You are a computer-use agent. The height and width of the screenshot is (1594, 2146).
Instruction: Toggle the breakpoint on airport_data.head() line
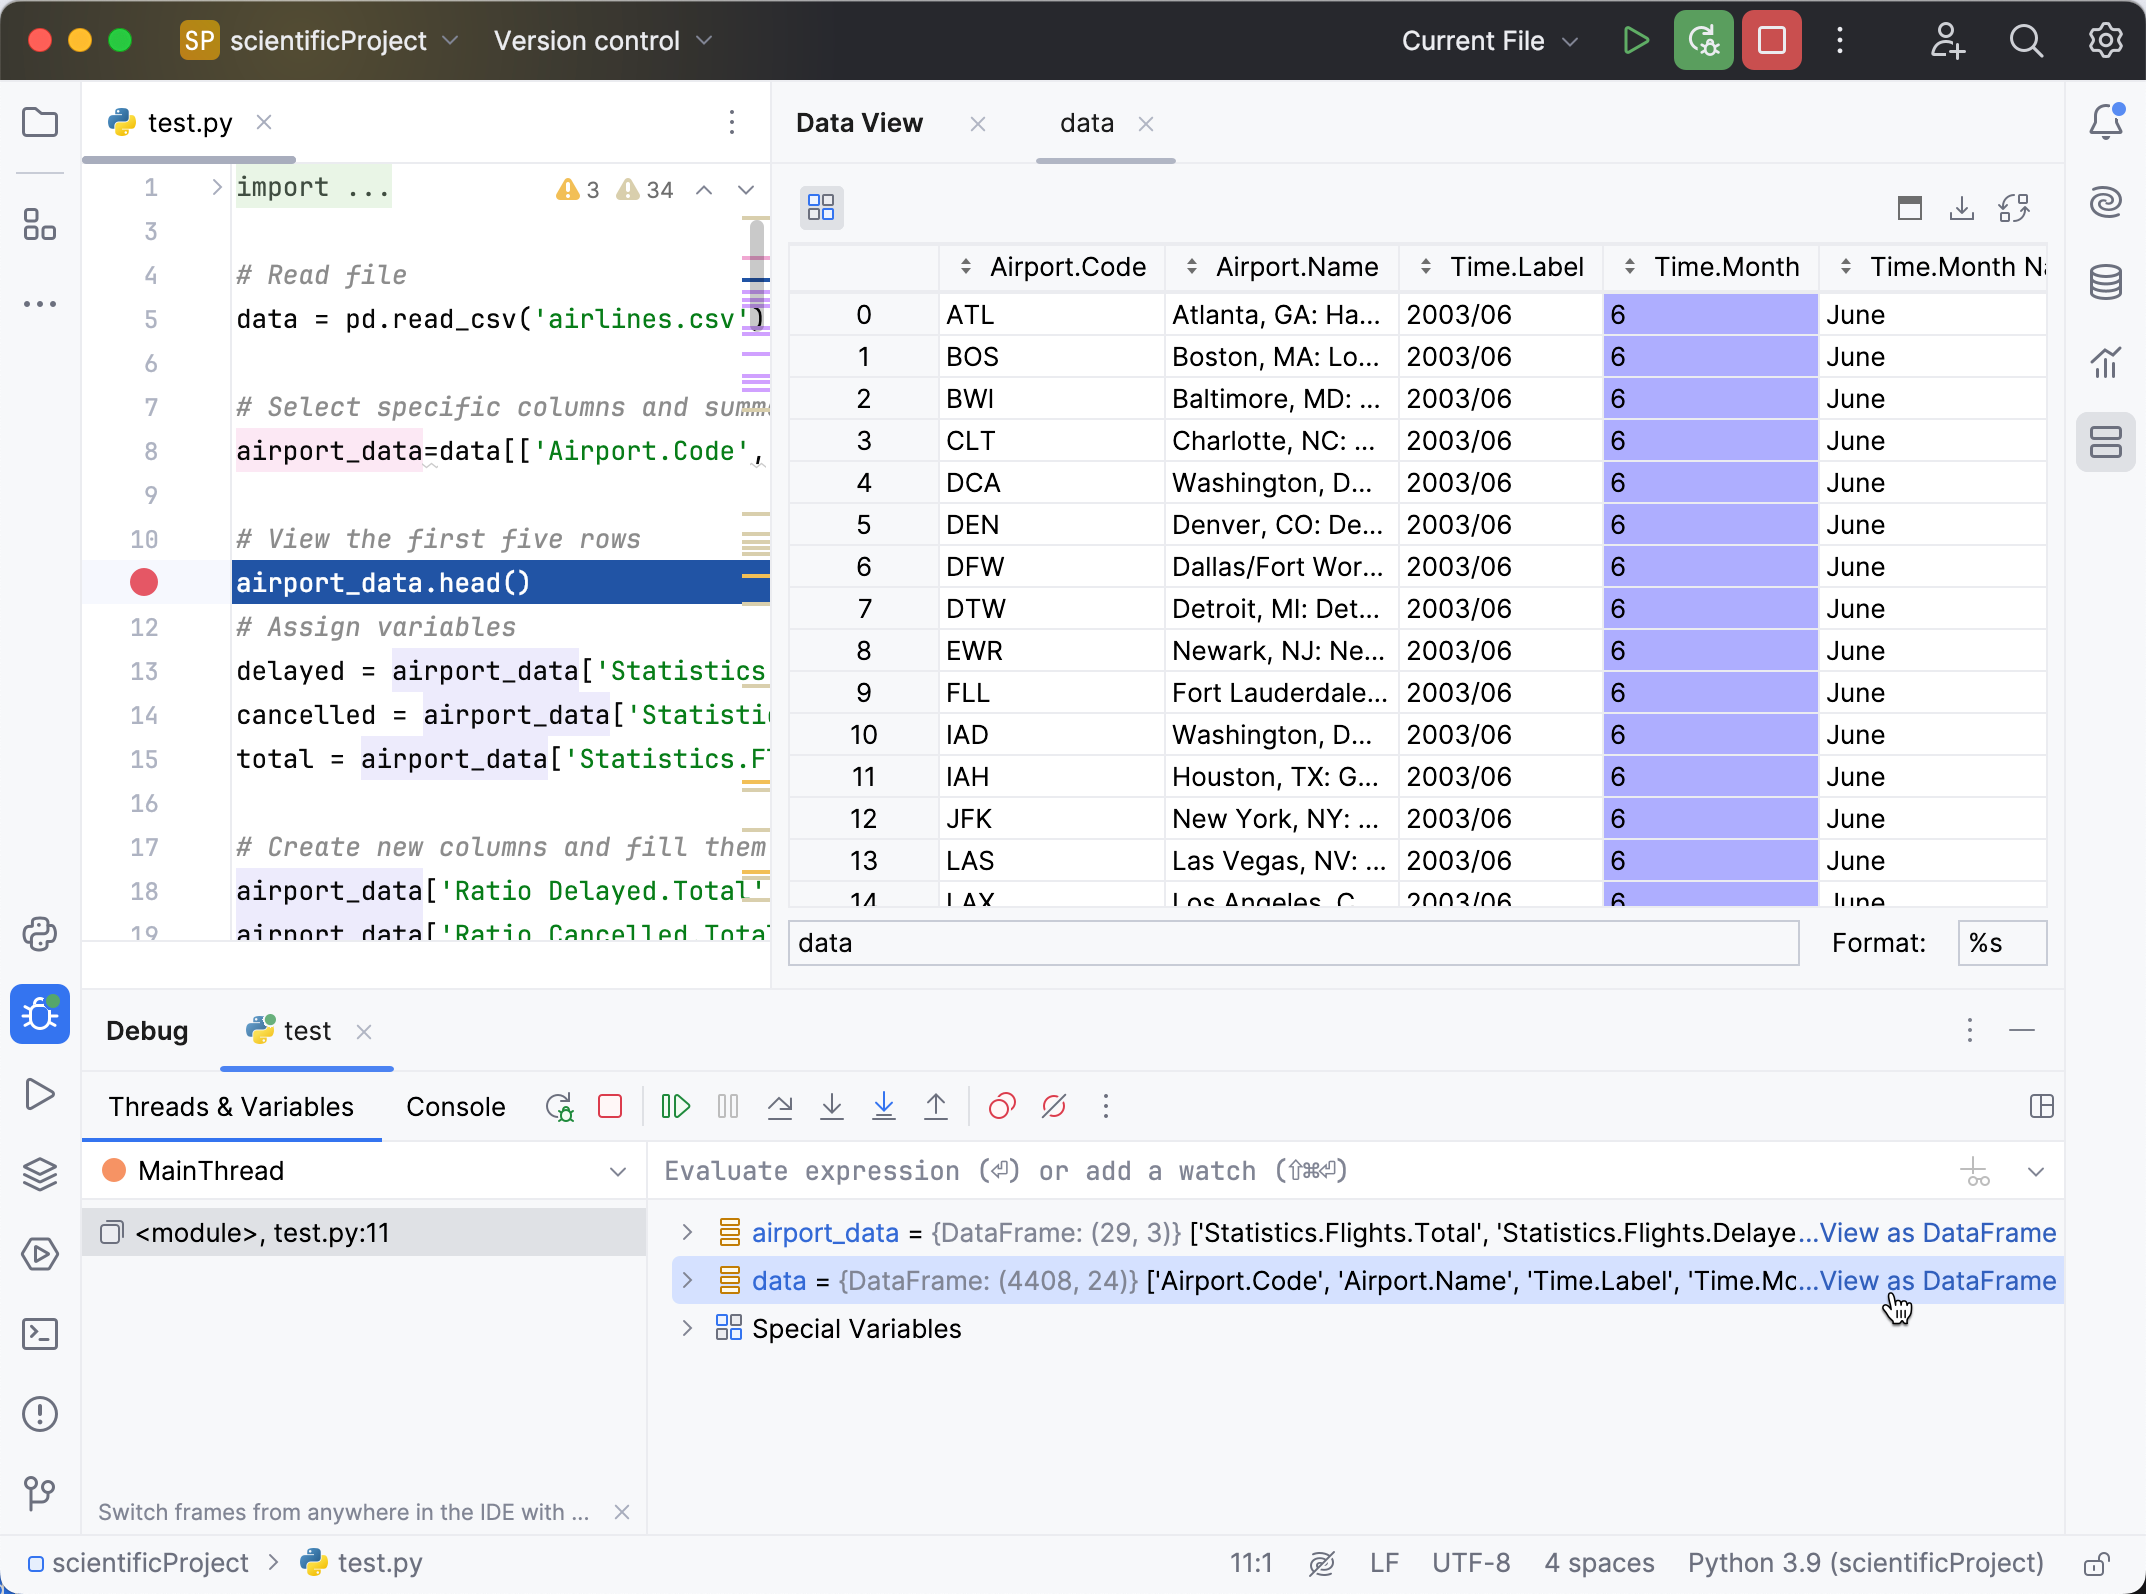coord(143,581)
